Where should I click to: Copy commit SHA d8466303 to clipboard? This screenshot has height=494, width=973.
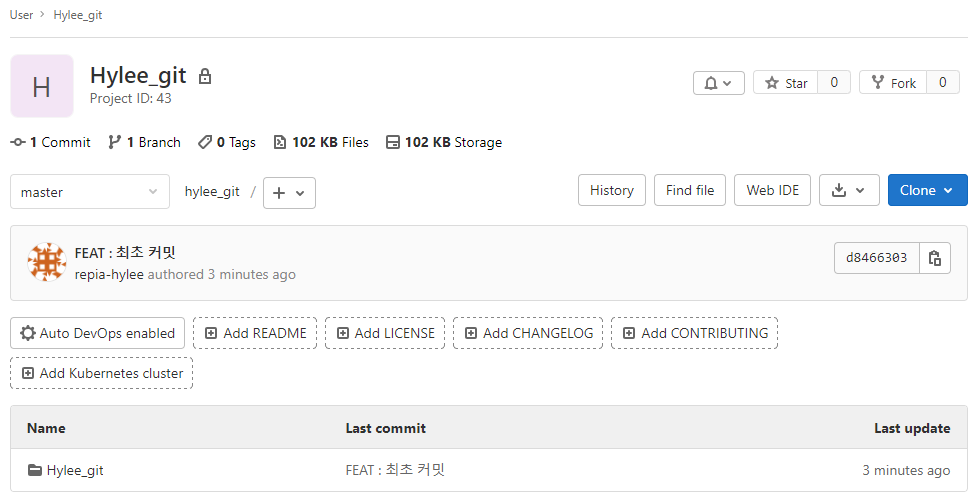935,258
